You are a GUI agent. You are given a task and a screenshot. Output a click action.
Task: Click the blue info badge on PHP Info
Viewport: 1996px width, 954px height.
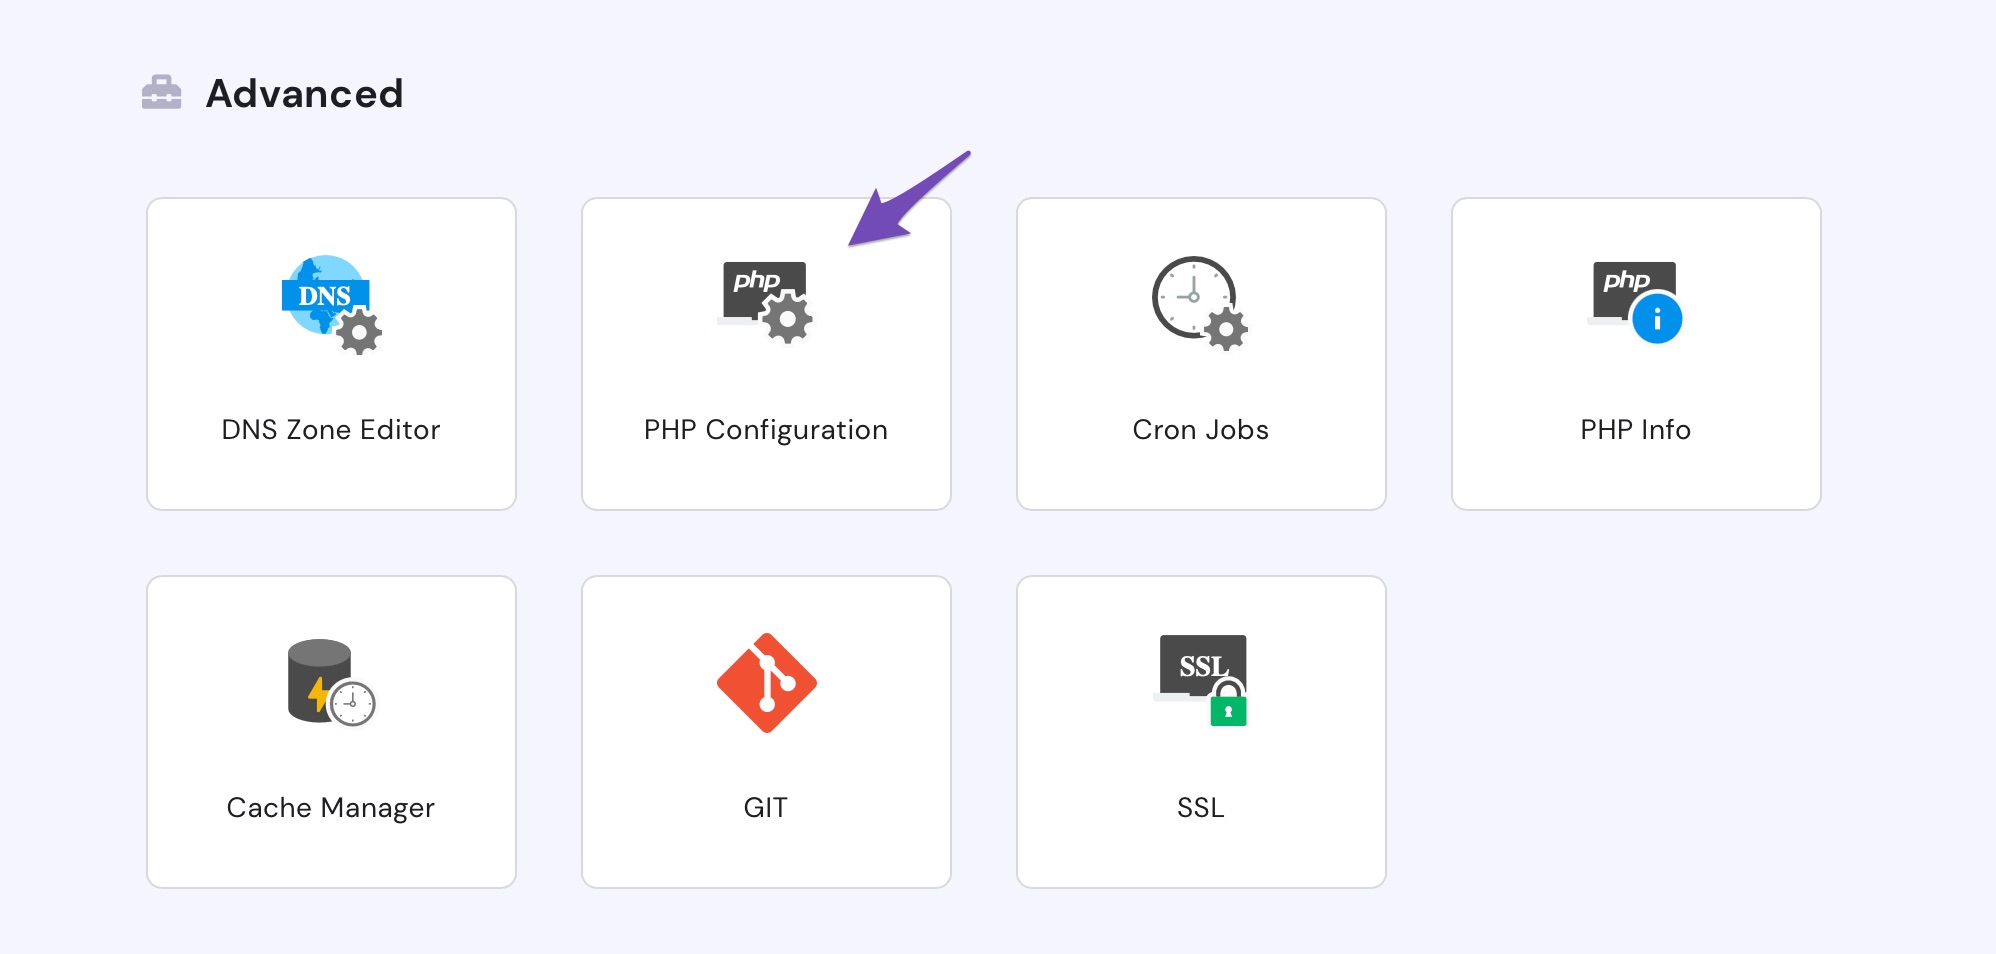(x=1660, y=318)
